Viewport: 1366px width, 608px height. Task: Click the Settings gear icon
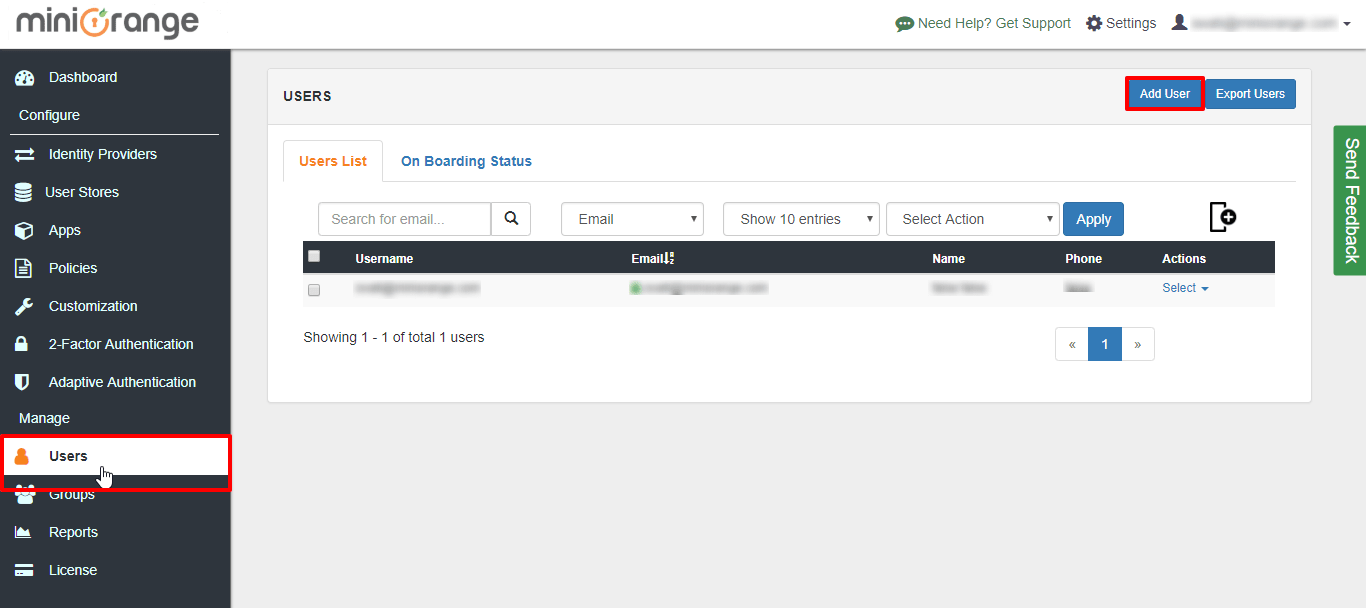tap(1094, 23)
